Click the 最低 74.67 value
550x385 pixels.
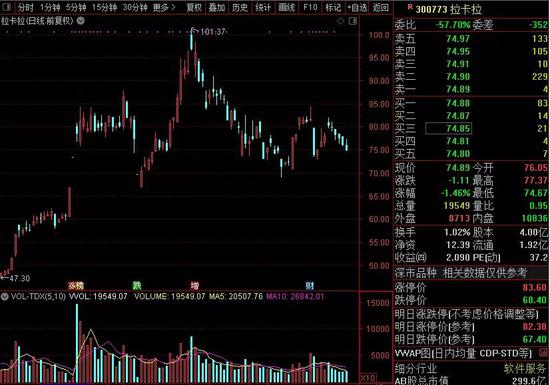click(536, 193)
